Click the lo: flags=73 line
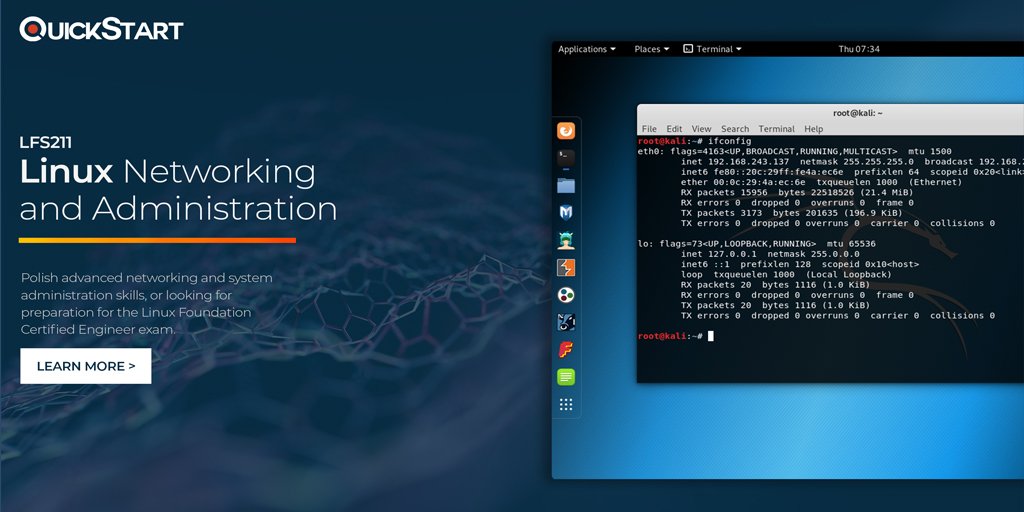 coord(757,244)
